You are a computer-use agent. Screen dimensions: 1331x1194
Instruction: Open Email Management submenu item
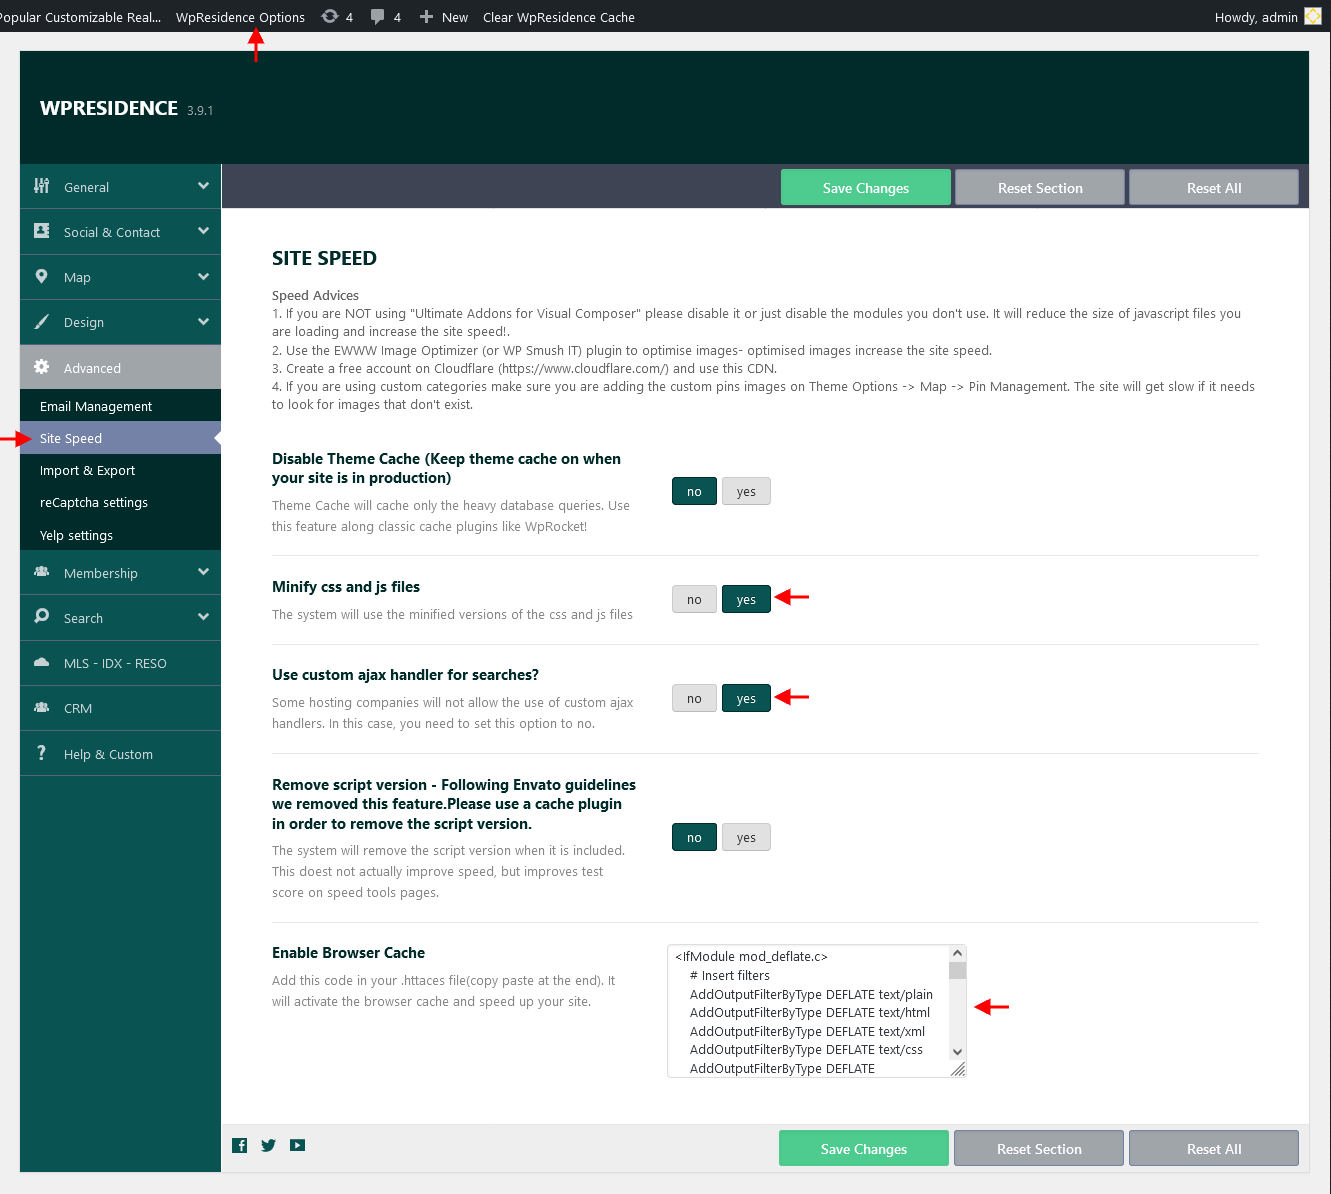pos(120,406)
